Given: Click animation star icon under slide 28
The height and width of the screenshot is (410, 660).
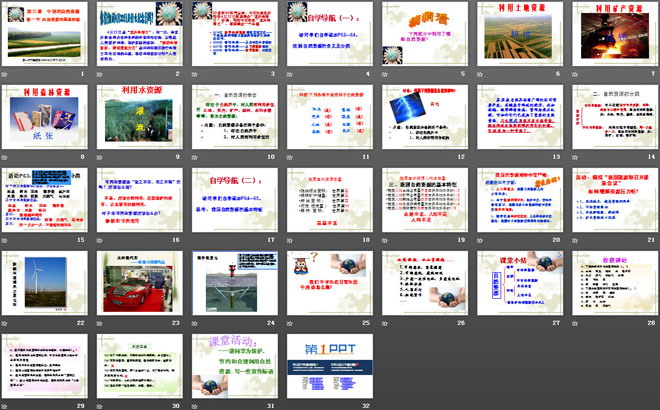Looking at the screenshot, I should 575,323.
